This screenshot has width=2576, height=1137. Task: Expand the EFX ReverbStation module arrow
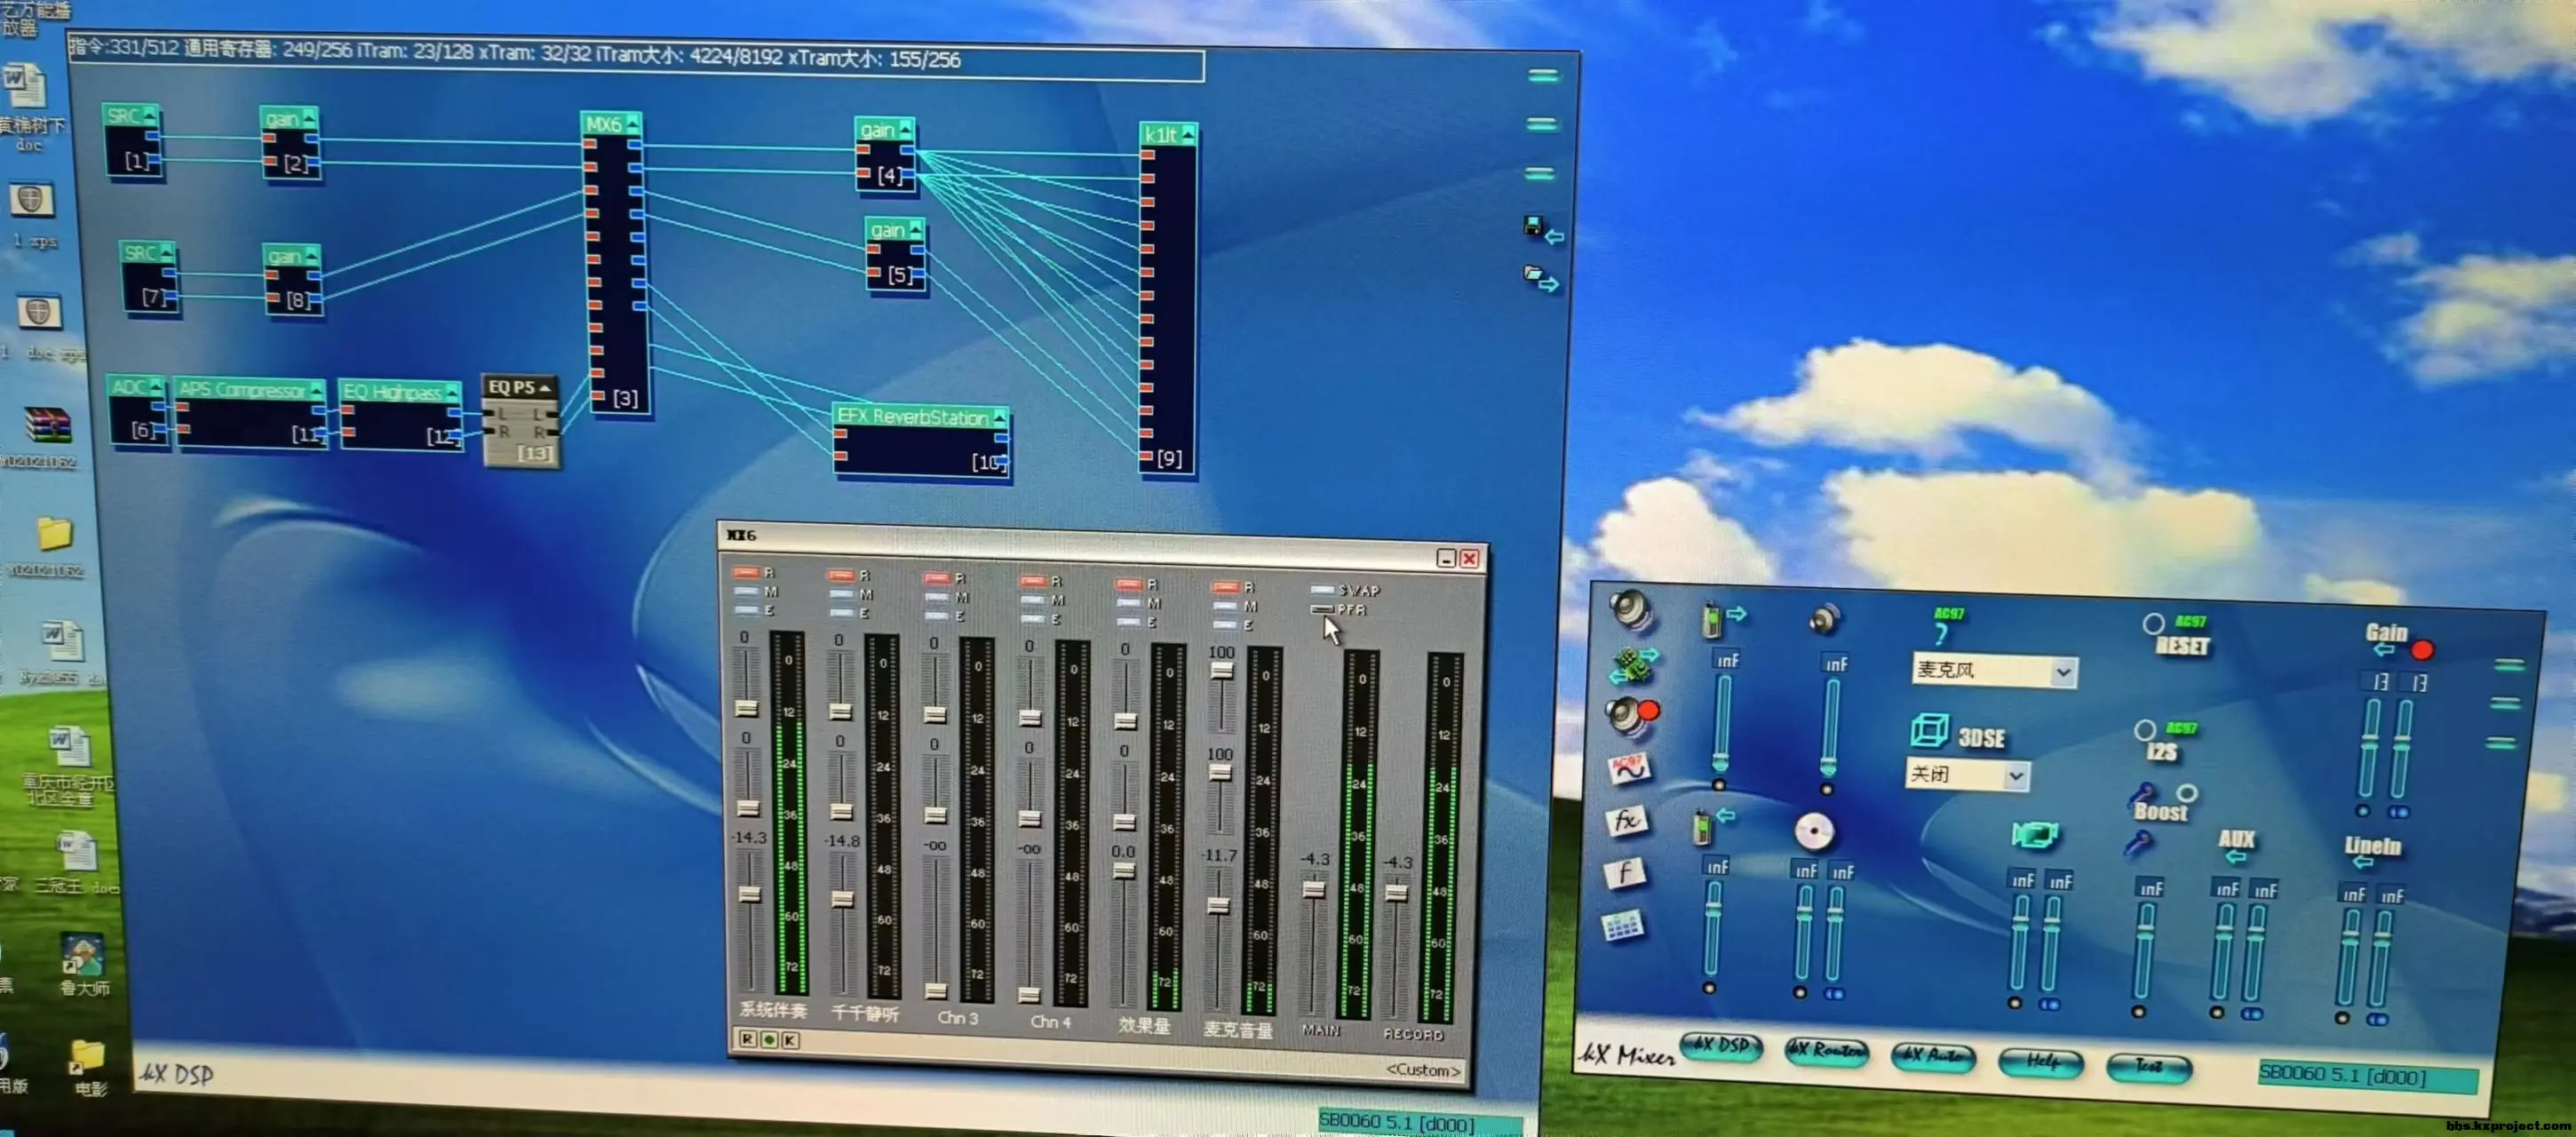pyautogui.click(x=999, y=418)
